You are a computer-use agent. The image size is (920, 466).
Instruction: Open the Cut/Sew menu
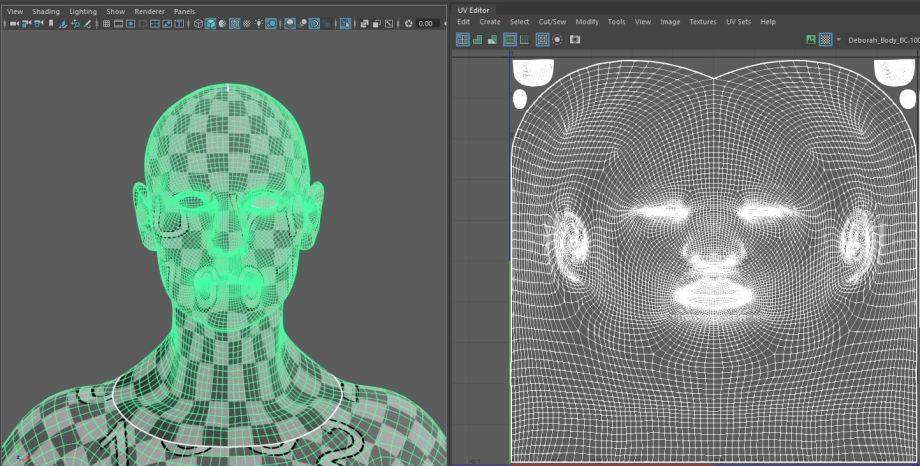click(552, 21)
